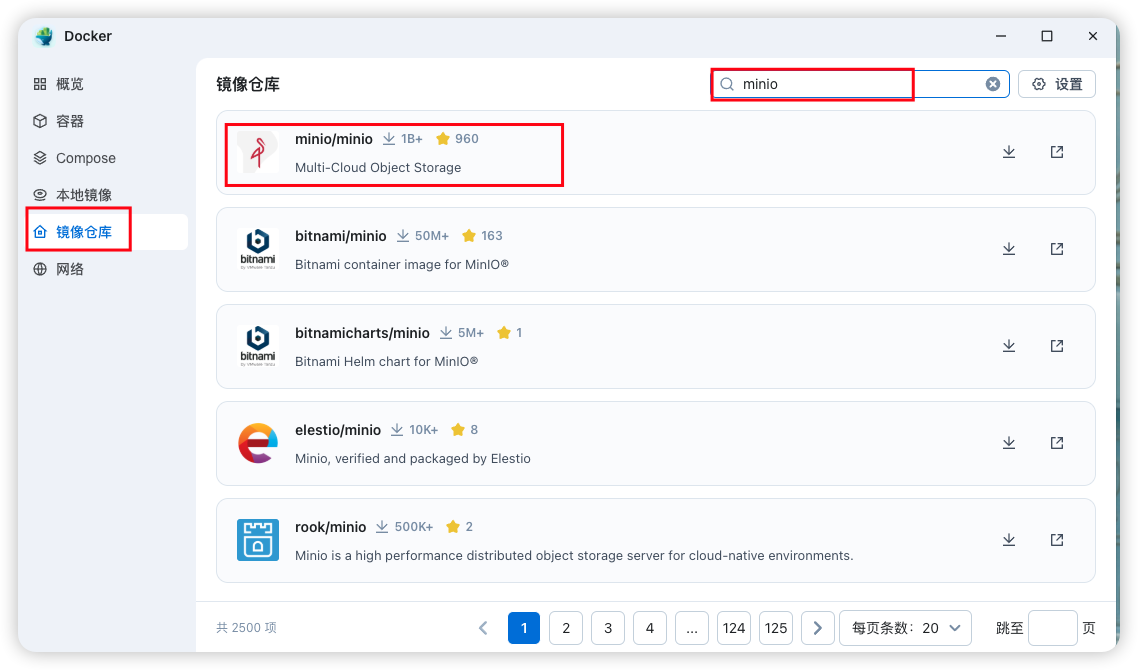Focus the 跳至 page number field
Viewport: 1138px width, 670px height.
tap(1053, 628)
